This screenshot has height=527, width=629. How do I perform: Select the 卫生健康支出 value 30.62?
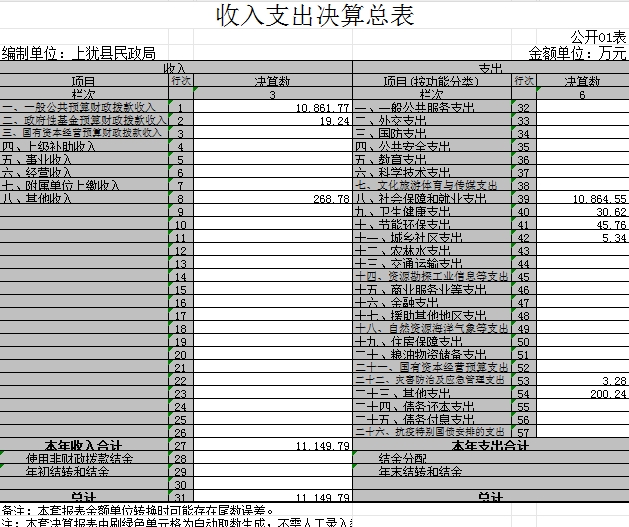click(582, 212)
